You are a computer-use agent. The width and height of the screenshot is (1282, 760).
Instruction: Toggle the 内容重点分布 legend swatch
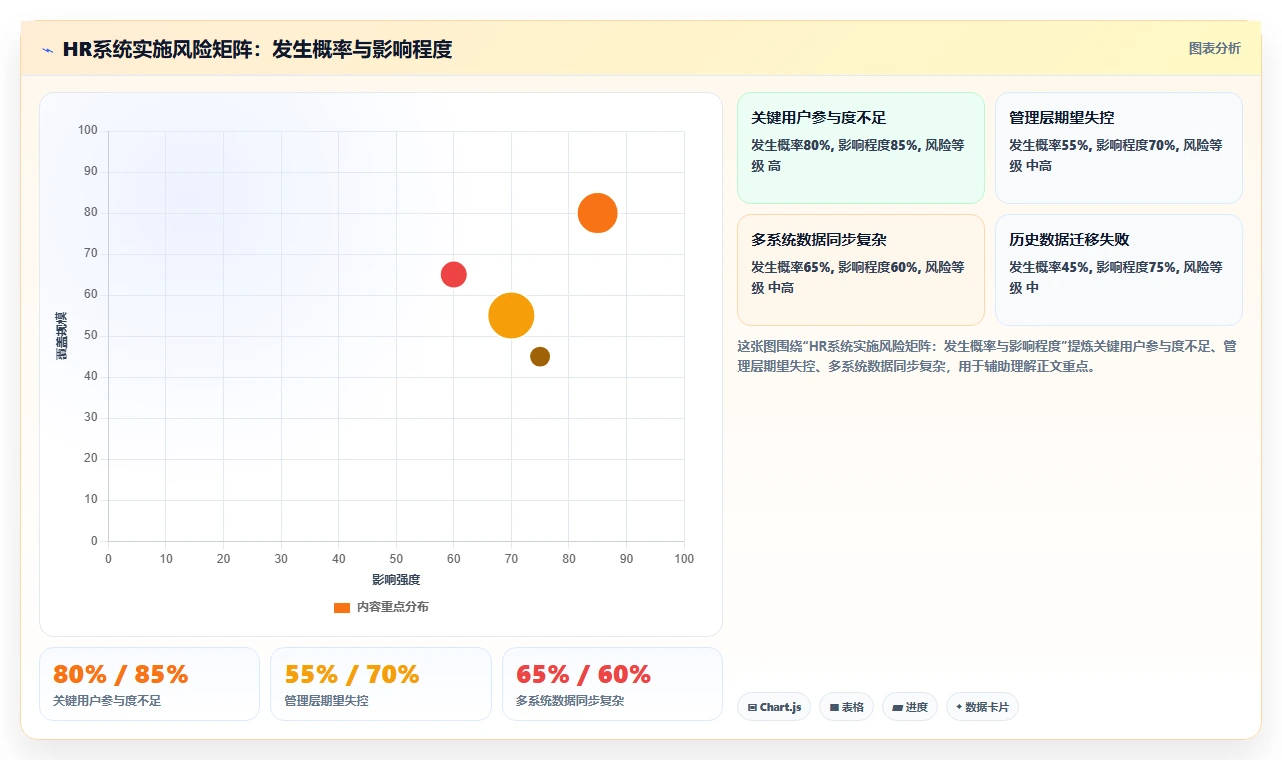[x=342, y=607]
